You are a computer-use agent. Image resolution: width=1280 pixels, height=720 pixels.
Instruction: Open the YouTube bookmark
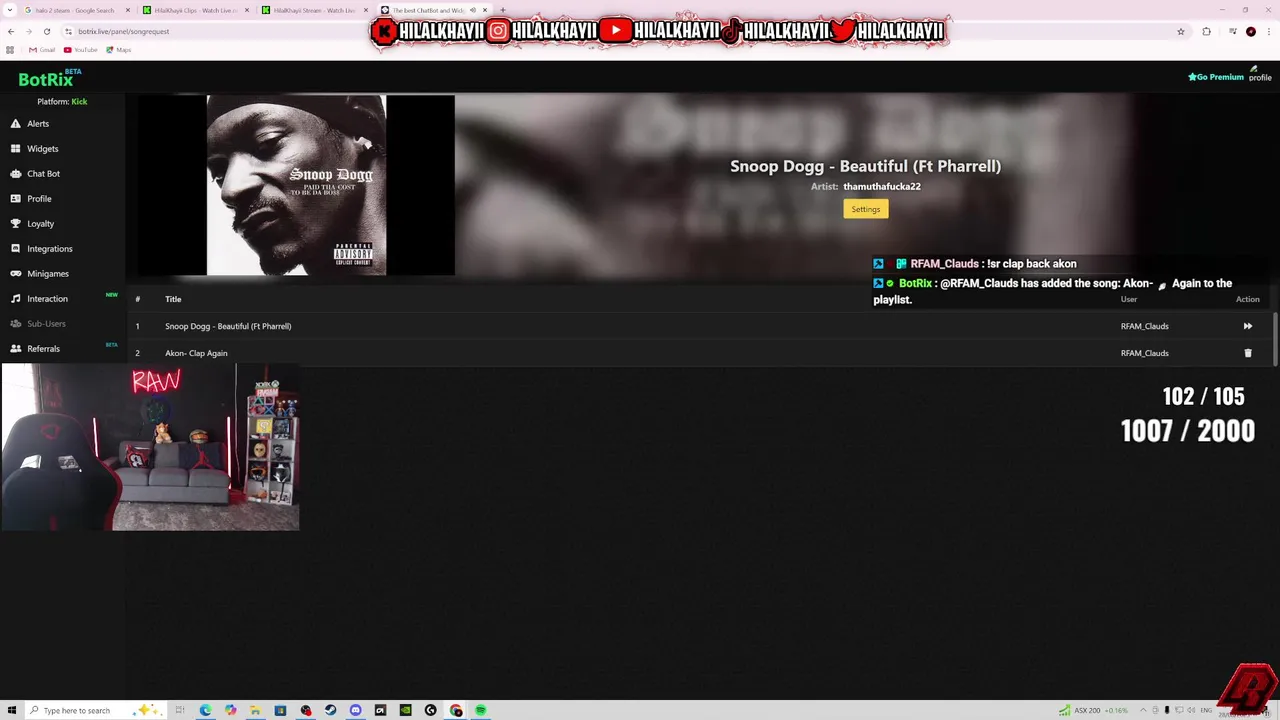pos(81,49)
